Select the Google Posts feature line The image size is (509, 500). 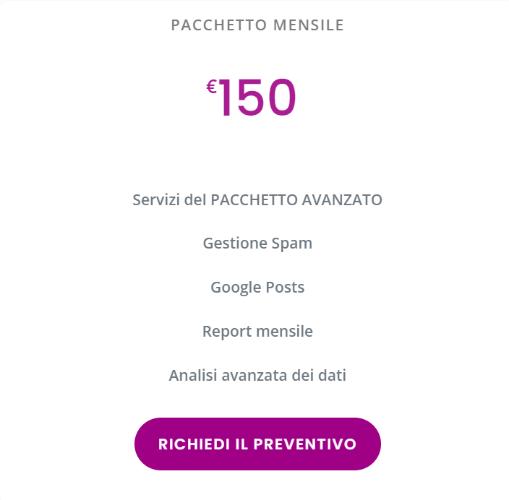257,287
